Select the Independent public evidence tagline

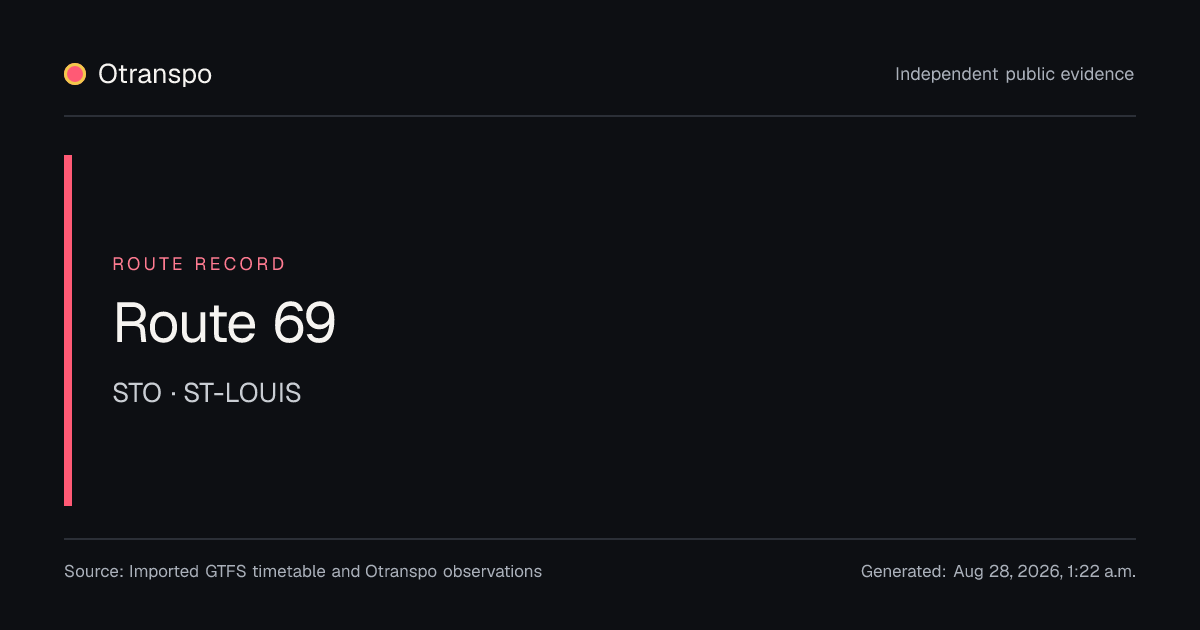coord(1014,74)
